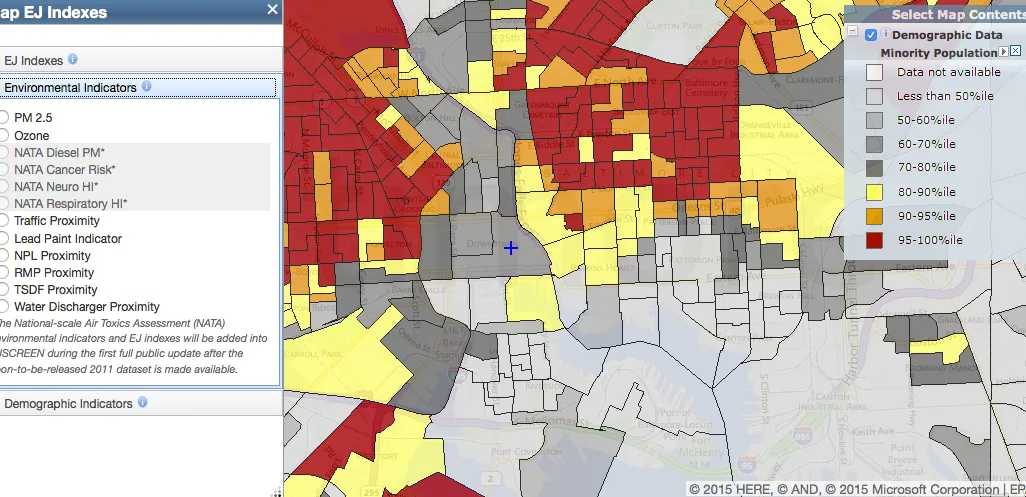
Task: Click info icon next to EJ Indexes
Action: point(73,60)
